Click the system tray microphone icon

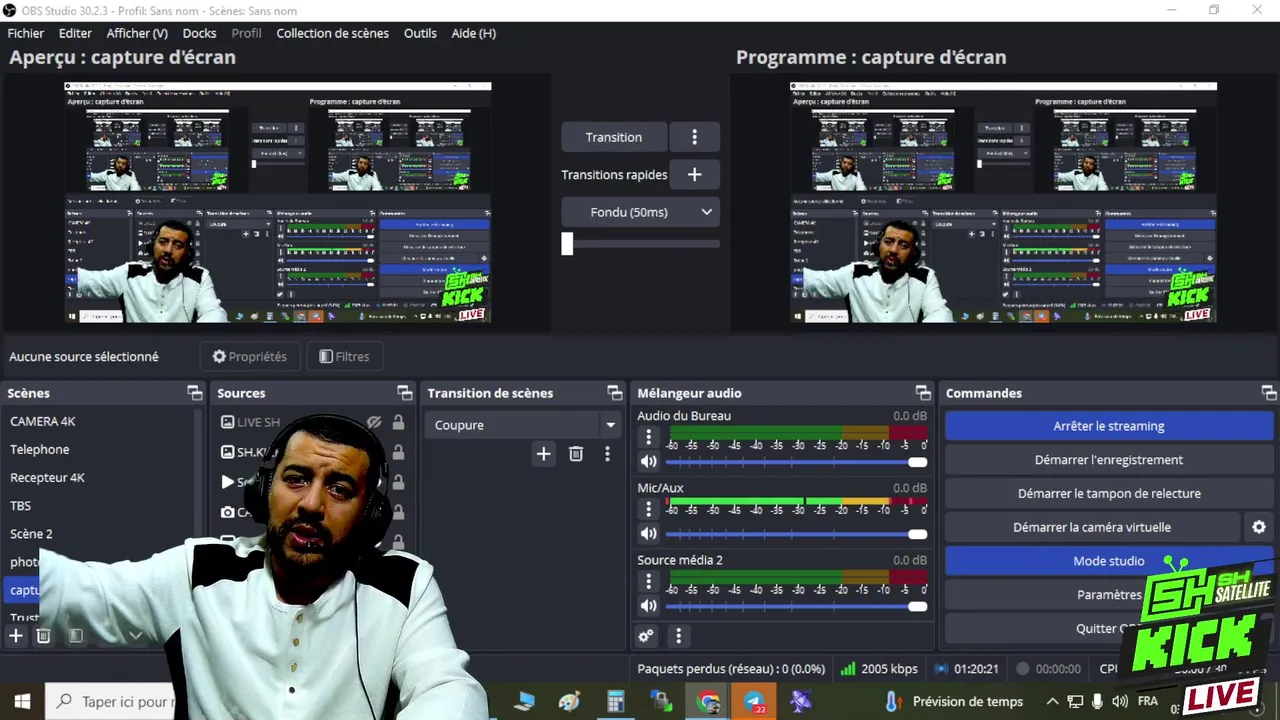pyautogui.click(x=1098, y=701)
